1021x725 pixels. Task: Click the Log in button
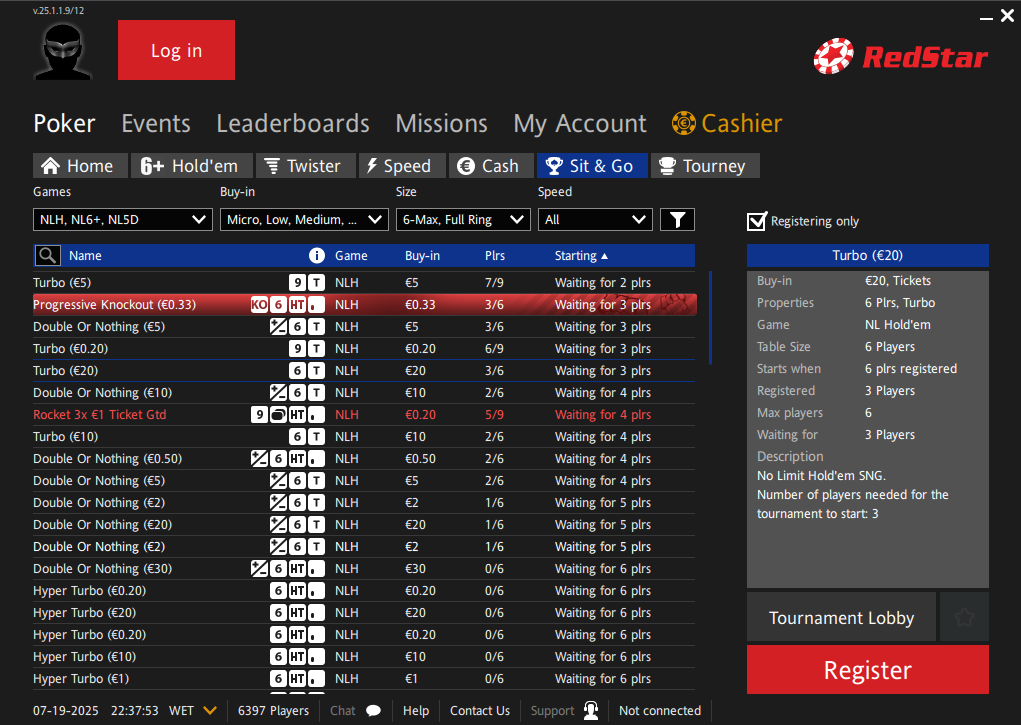(176, 50)
